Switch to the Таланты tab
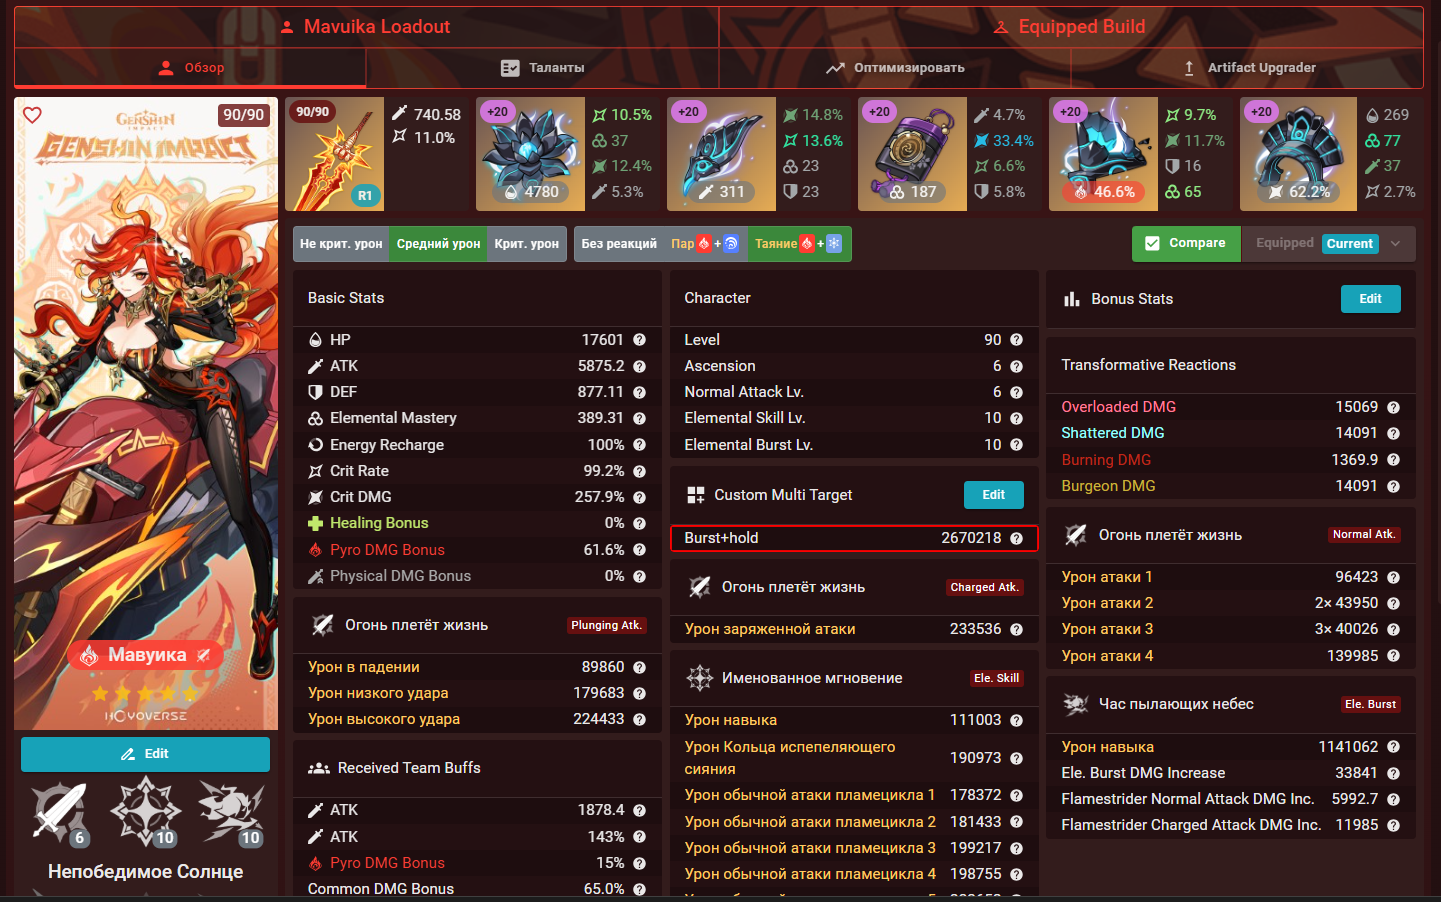 coord(542,68)
